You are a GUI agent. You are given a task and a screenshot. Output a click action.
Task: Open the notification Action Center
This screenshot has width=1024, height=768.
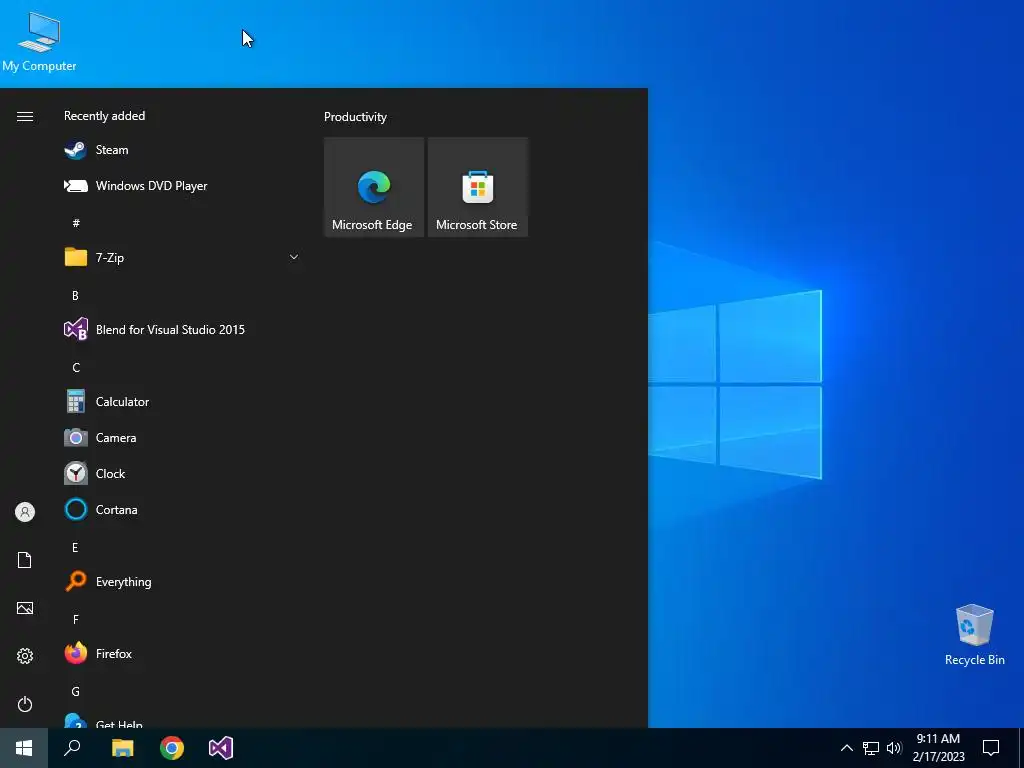click(x=991, y=748)
